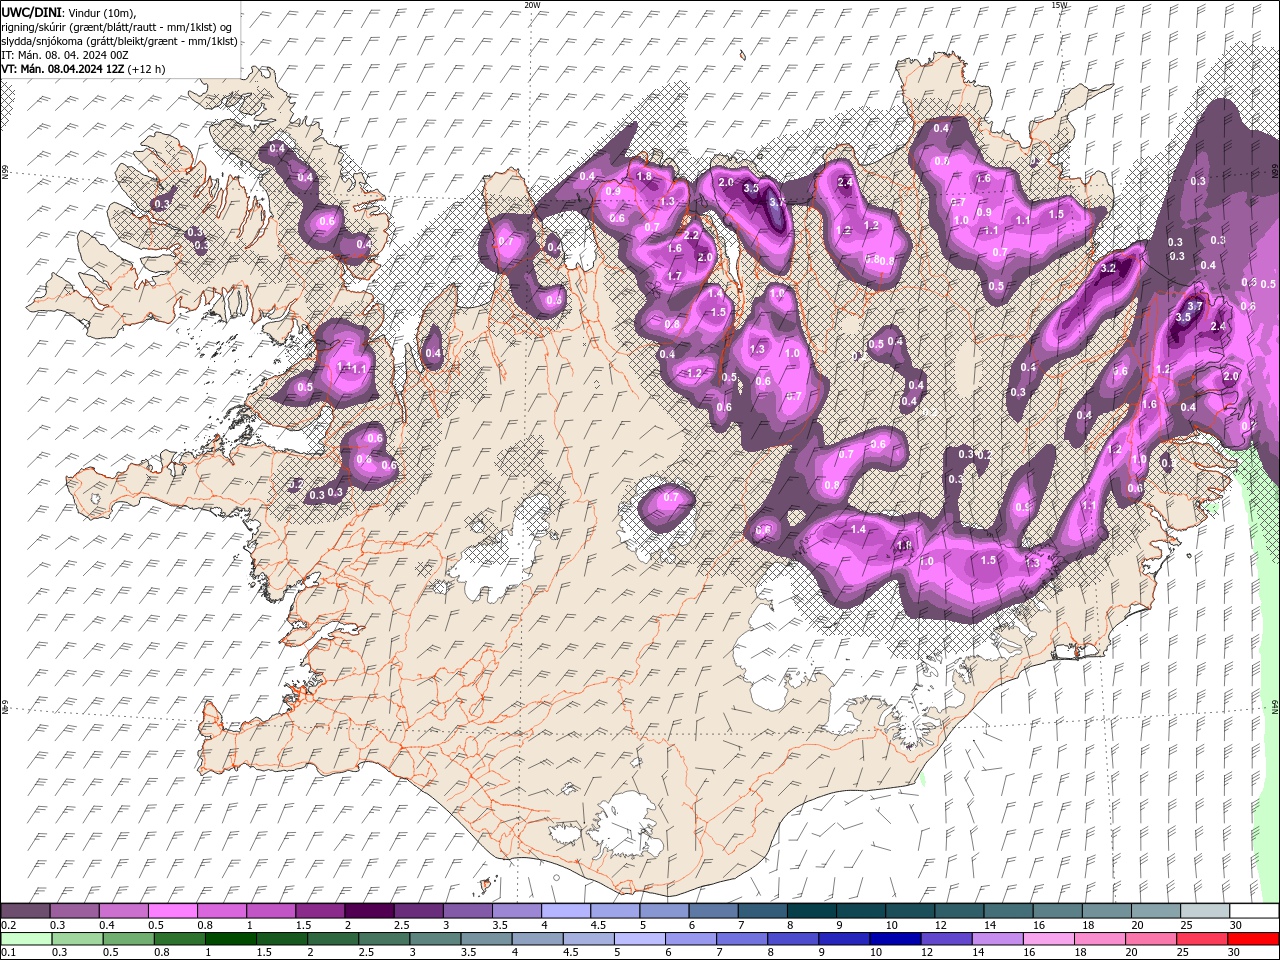
Task: Click the 'IT: Mán. 08. 04. 2024 00Z' initial time line
Action: [63, 55]
